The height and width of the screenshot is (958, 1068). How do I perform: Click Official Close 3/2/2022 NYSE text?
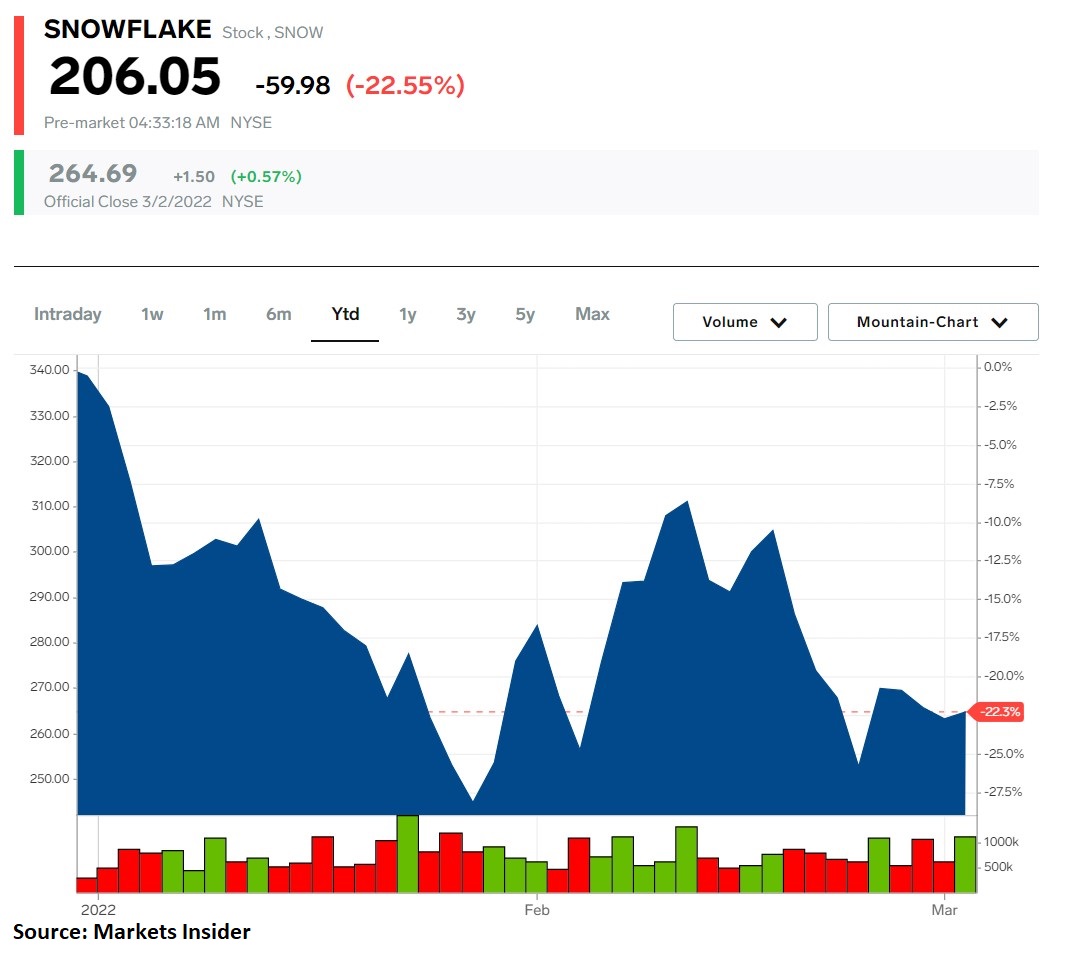click(153, 202)
